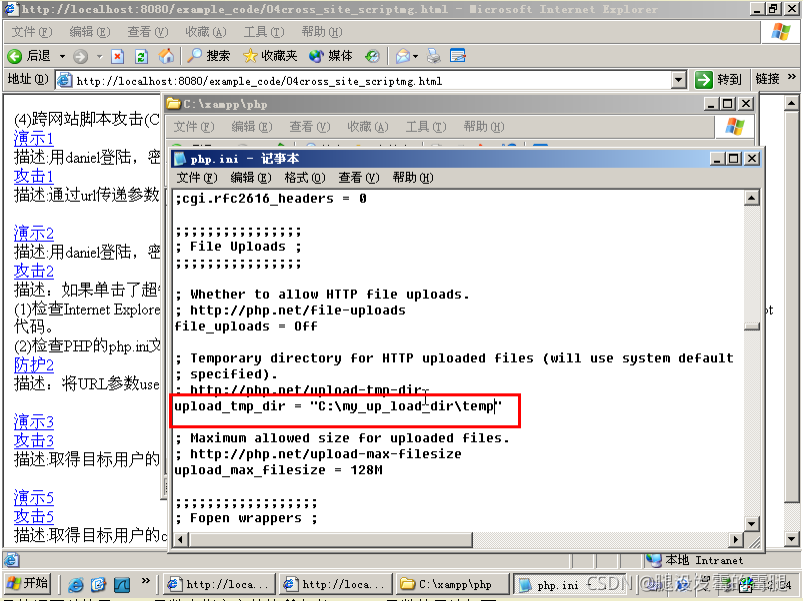Open IE 文件(F) menu
This screenshot has width=803, height=601.
[x=32, y=32]
